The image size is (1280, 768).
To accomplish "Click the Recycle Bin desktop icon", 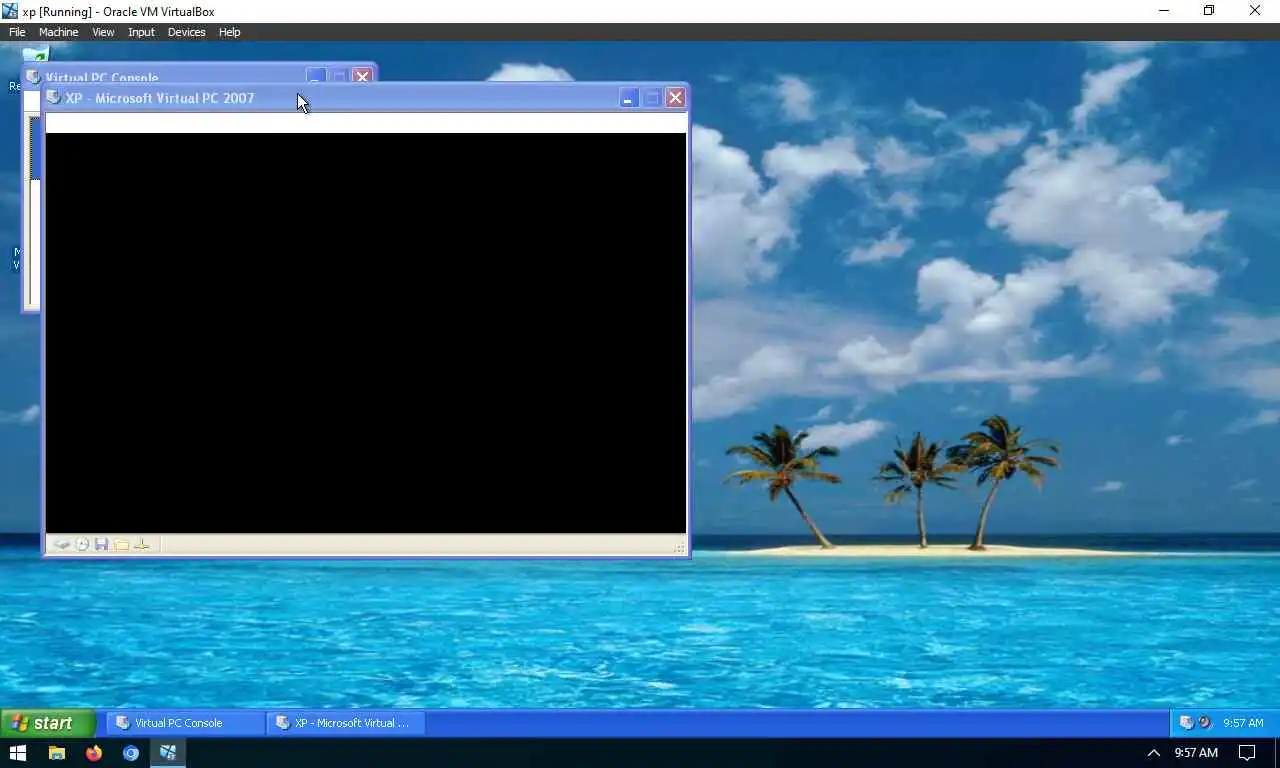I will pos(36,55).
